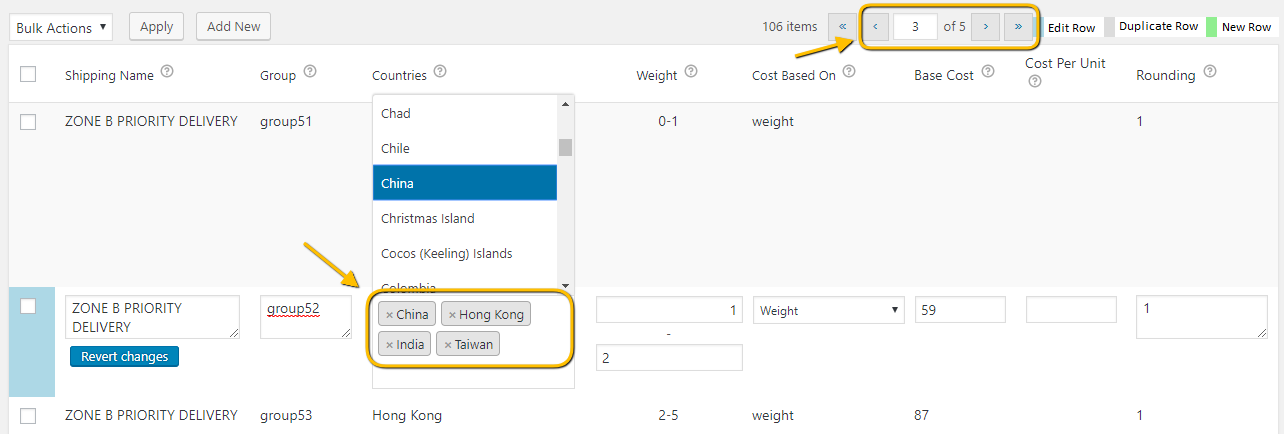
Task: Click help icon beside Cost Based On
Action: [849, 72]
